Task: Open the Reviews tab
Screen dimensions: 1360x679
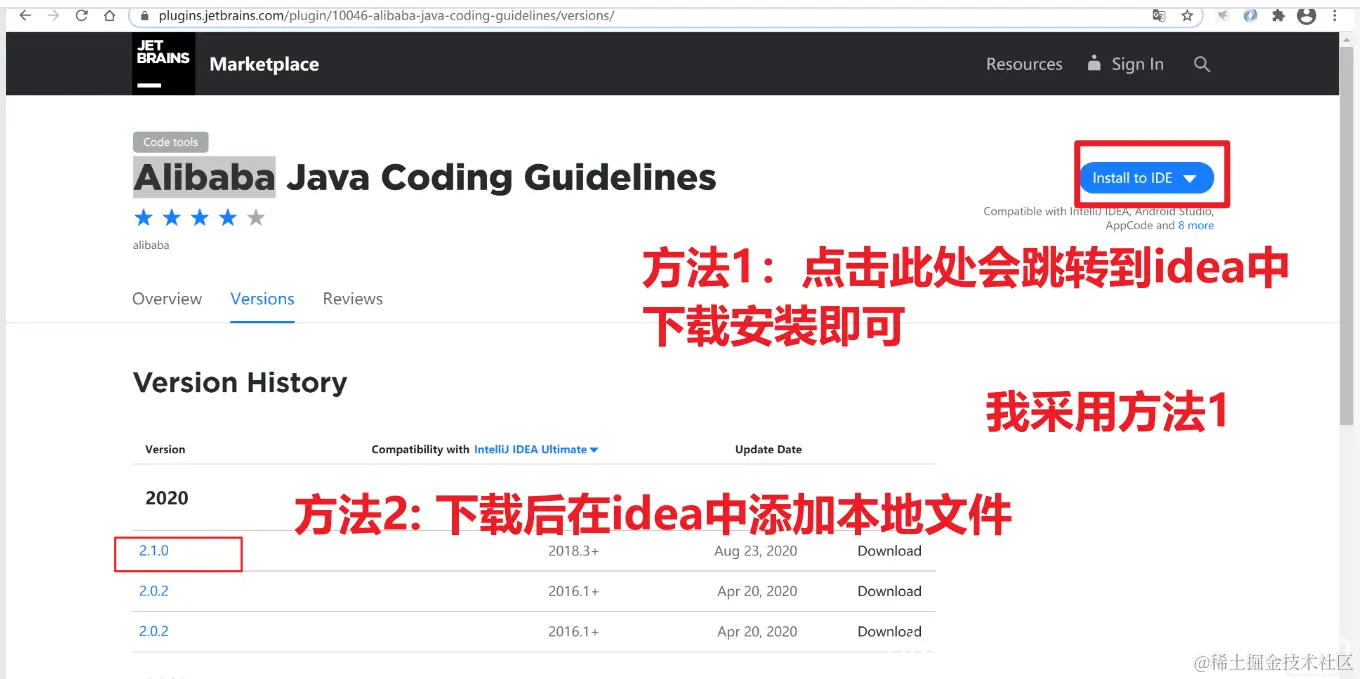Action: (x=353, y=299)
